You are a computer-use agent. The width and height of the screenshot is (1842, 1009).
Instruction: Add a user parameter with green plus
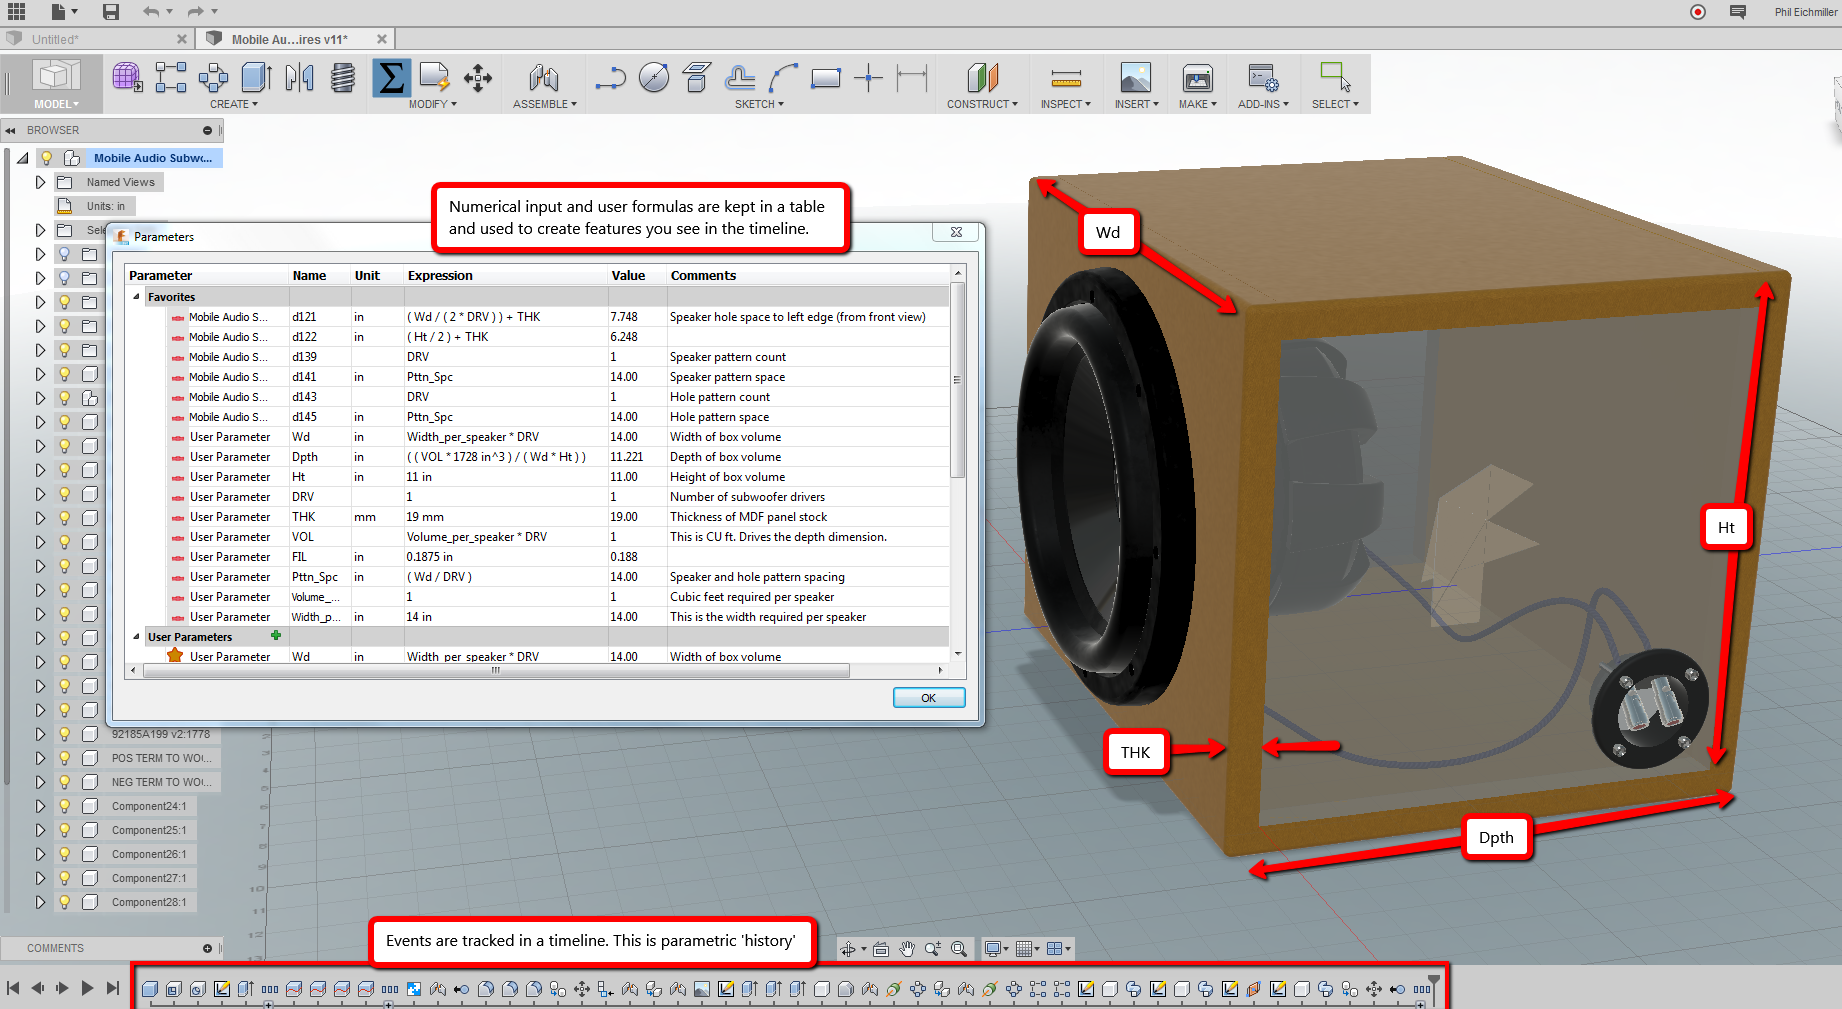click(276, 636)
